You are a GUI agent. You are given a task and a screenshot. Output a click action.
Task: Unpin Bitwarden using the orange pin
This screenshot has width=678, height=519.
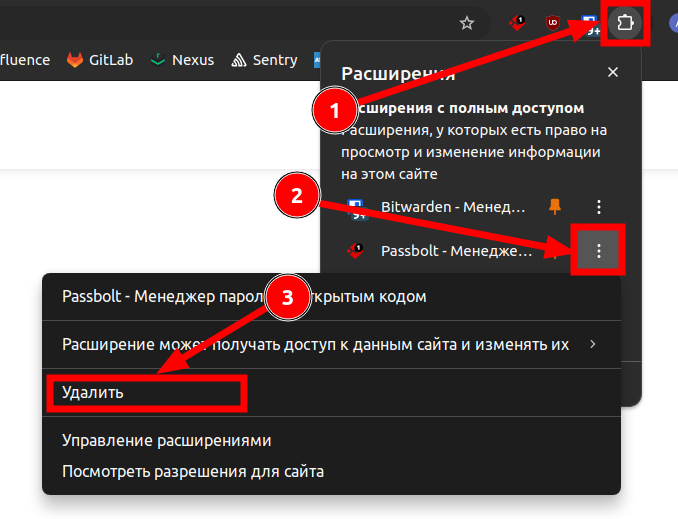pos(555,207)
